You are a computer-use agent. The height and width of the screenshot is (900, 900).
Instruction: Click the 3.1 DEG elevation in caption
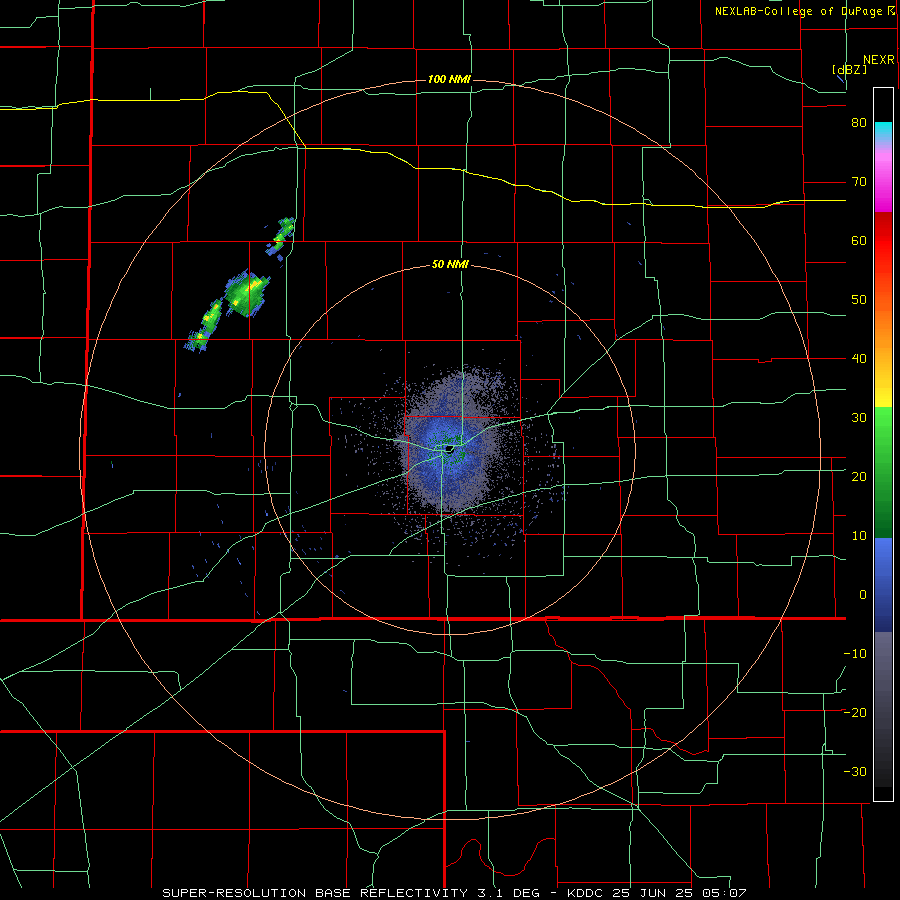tap(510, 893)
